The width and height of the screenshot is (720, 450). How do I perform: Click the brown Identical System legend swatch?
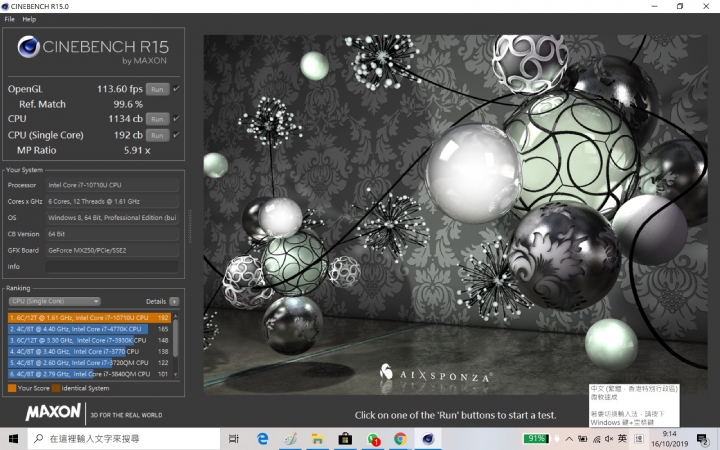pyautogui.click(x=56, y=388)
